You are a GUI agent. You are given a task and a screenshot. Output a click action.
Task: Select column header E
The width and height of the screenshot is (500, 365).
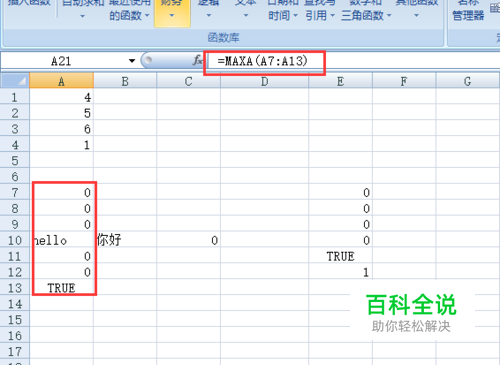pos(340,81)
